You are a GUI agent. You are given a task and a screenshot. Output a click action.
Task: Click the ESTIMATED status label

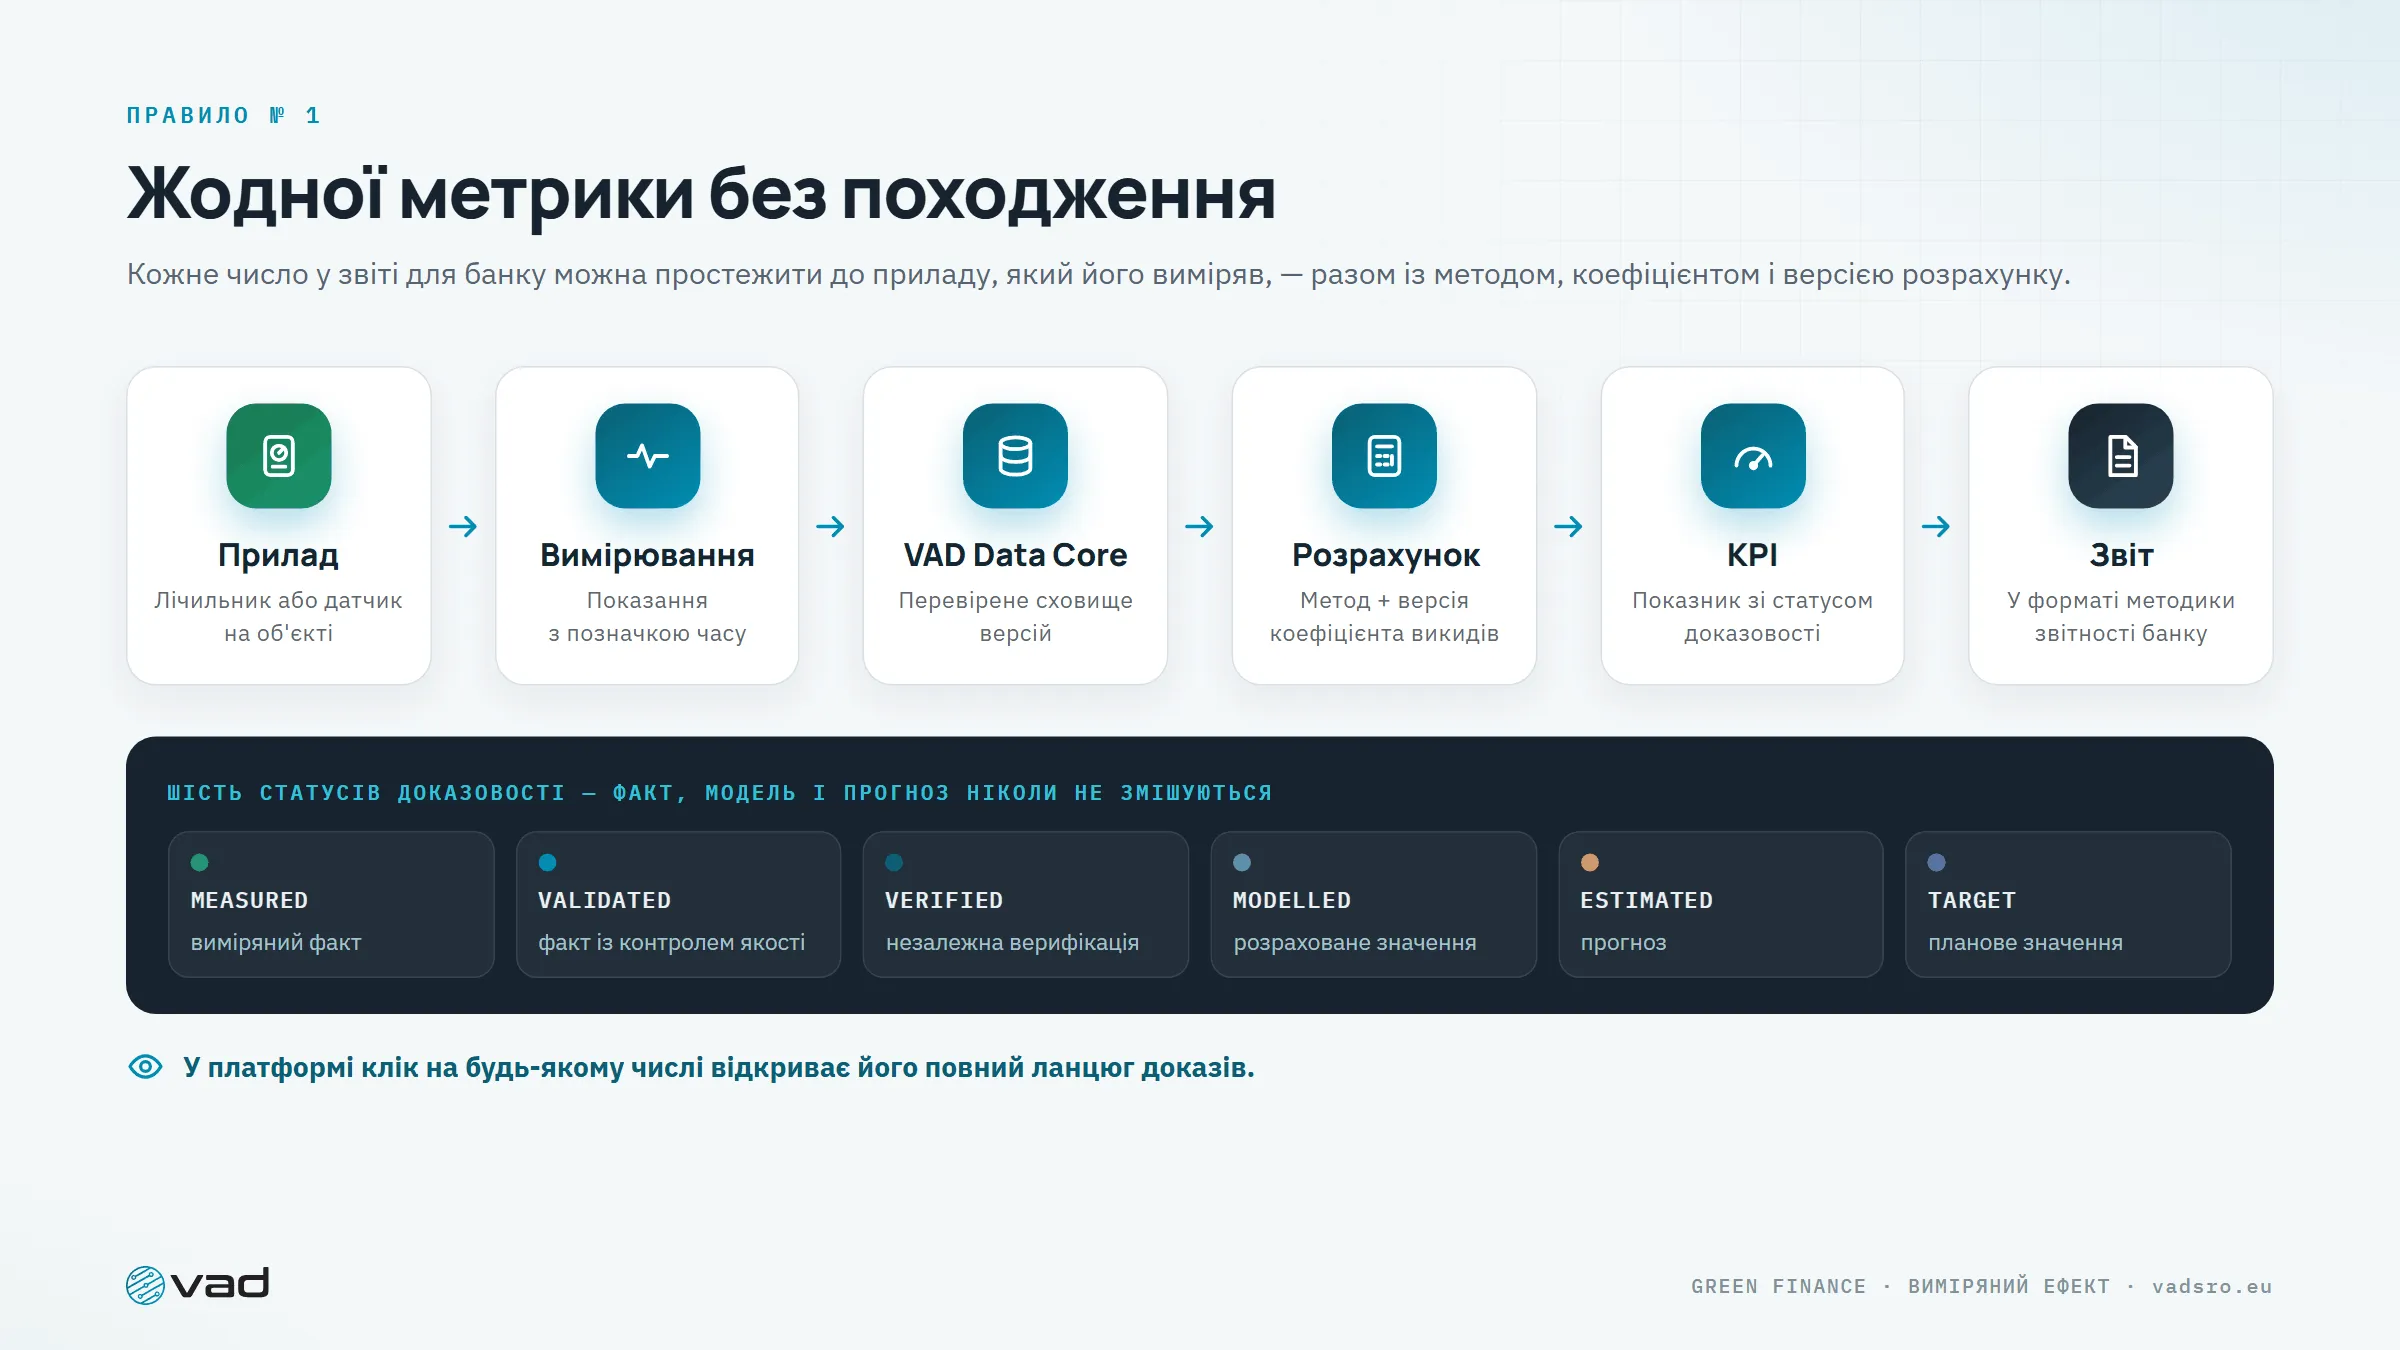tap(1646, 900)
